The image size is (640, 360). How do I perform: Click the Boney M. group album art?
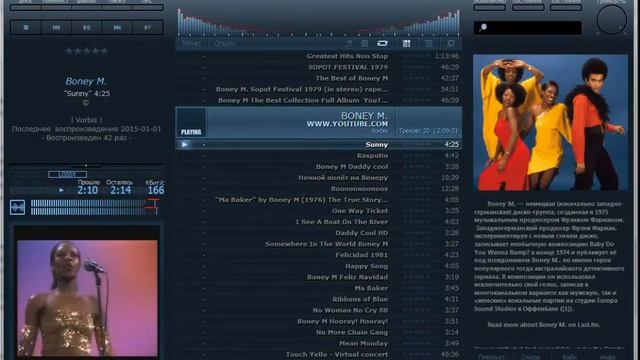click(550, 122)
